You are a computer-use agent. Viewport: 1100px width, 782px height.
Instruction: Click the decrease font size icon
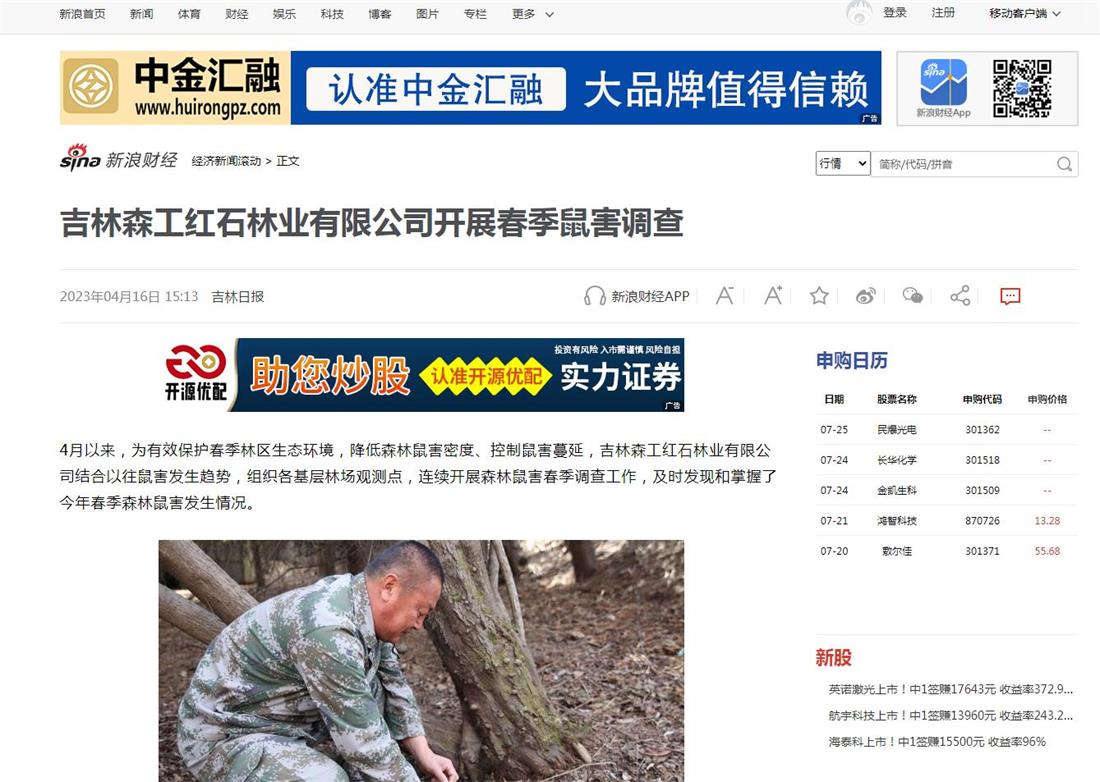pos(725,296)
